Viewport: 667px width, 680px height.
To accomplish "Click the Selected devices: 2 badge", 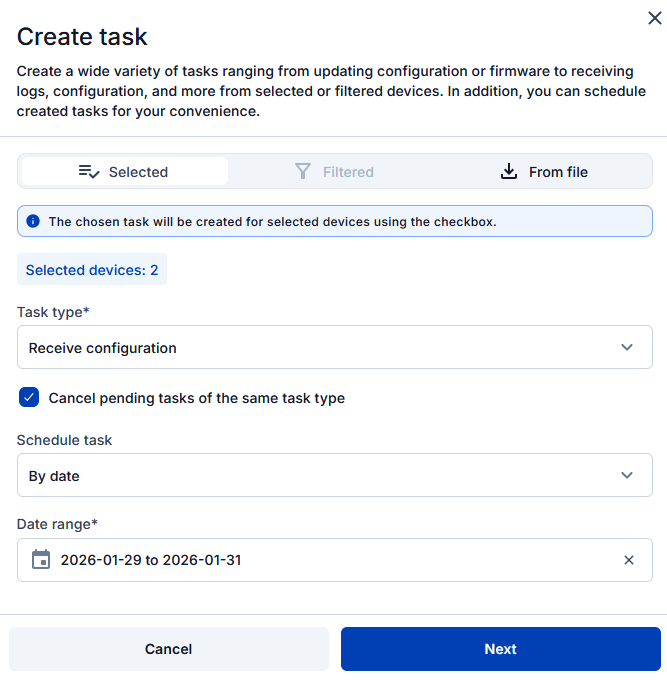I will click(x=92, y=270).
